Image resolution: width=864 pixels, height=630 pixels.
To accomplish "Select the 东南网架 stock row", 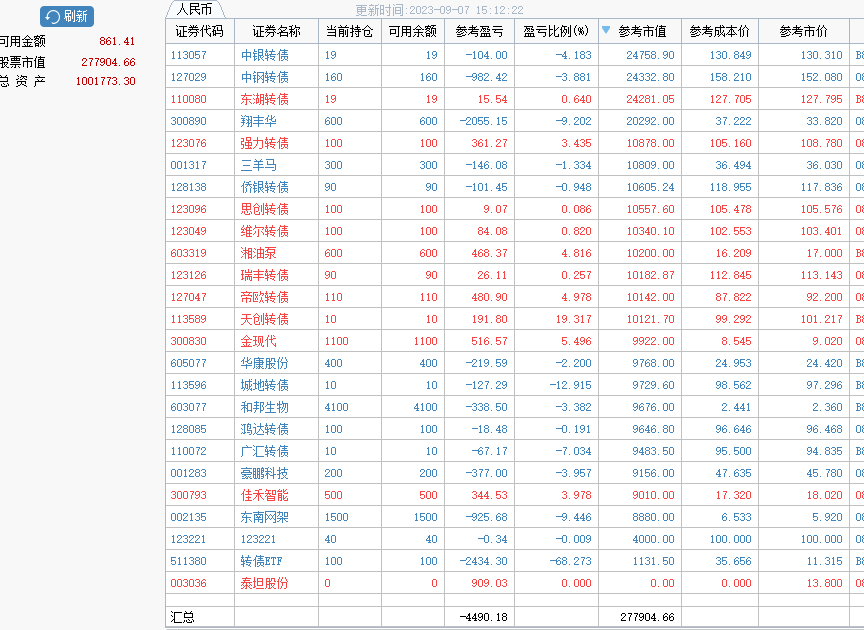I will [515, 518].
